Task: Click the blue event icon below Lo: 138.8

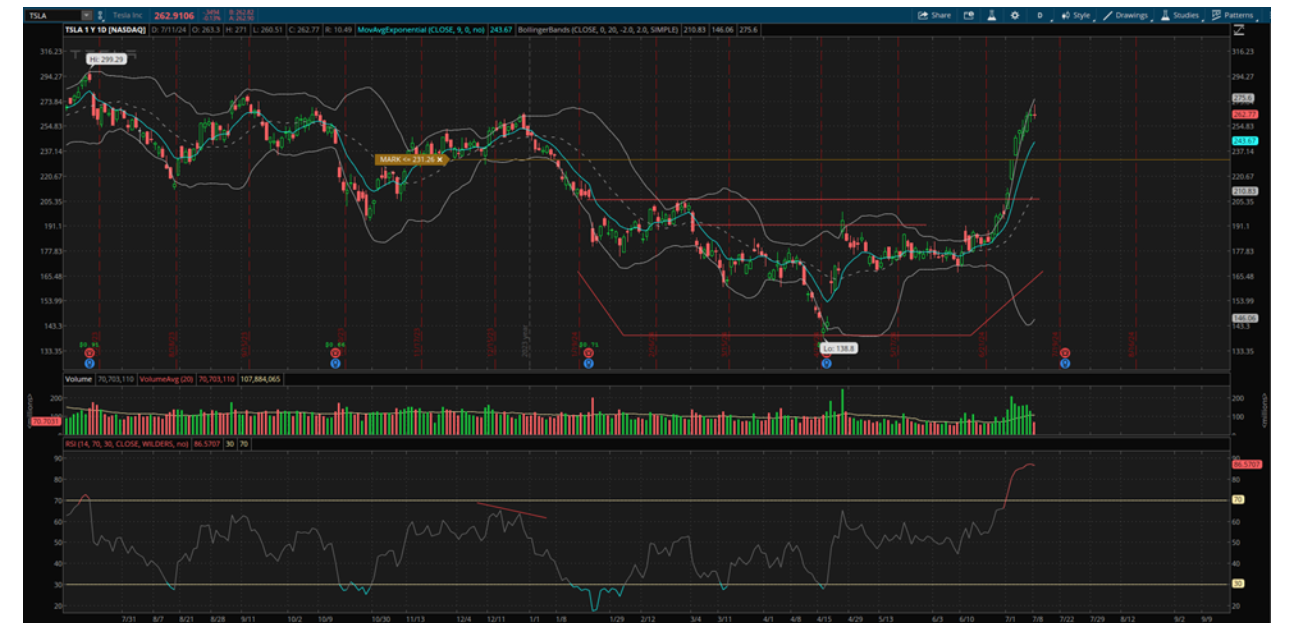Action: click(x=827, y=364)
